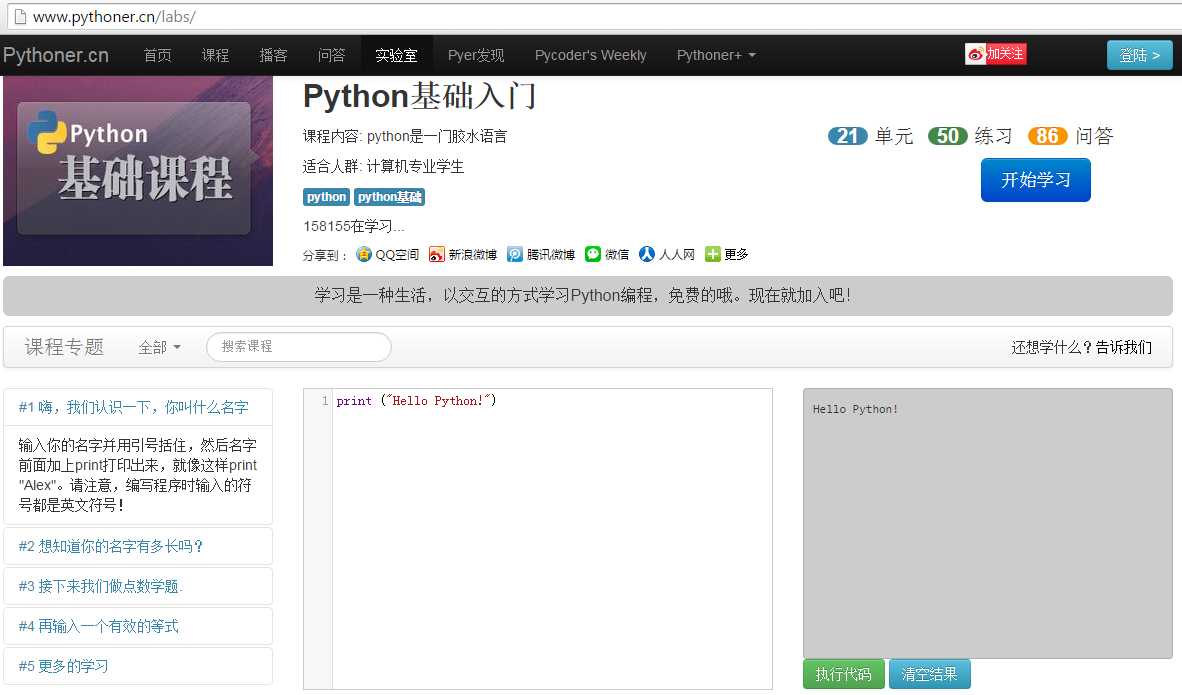Click 清空结果 to clear the output
Image resolution: width=1182 pixels, height=695 pixels.
(x=929, y=674)
